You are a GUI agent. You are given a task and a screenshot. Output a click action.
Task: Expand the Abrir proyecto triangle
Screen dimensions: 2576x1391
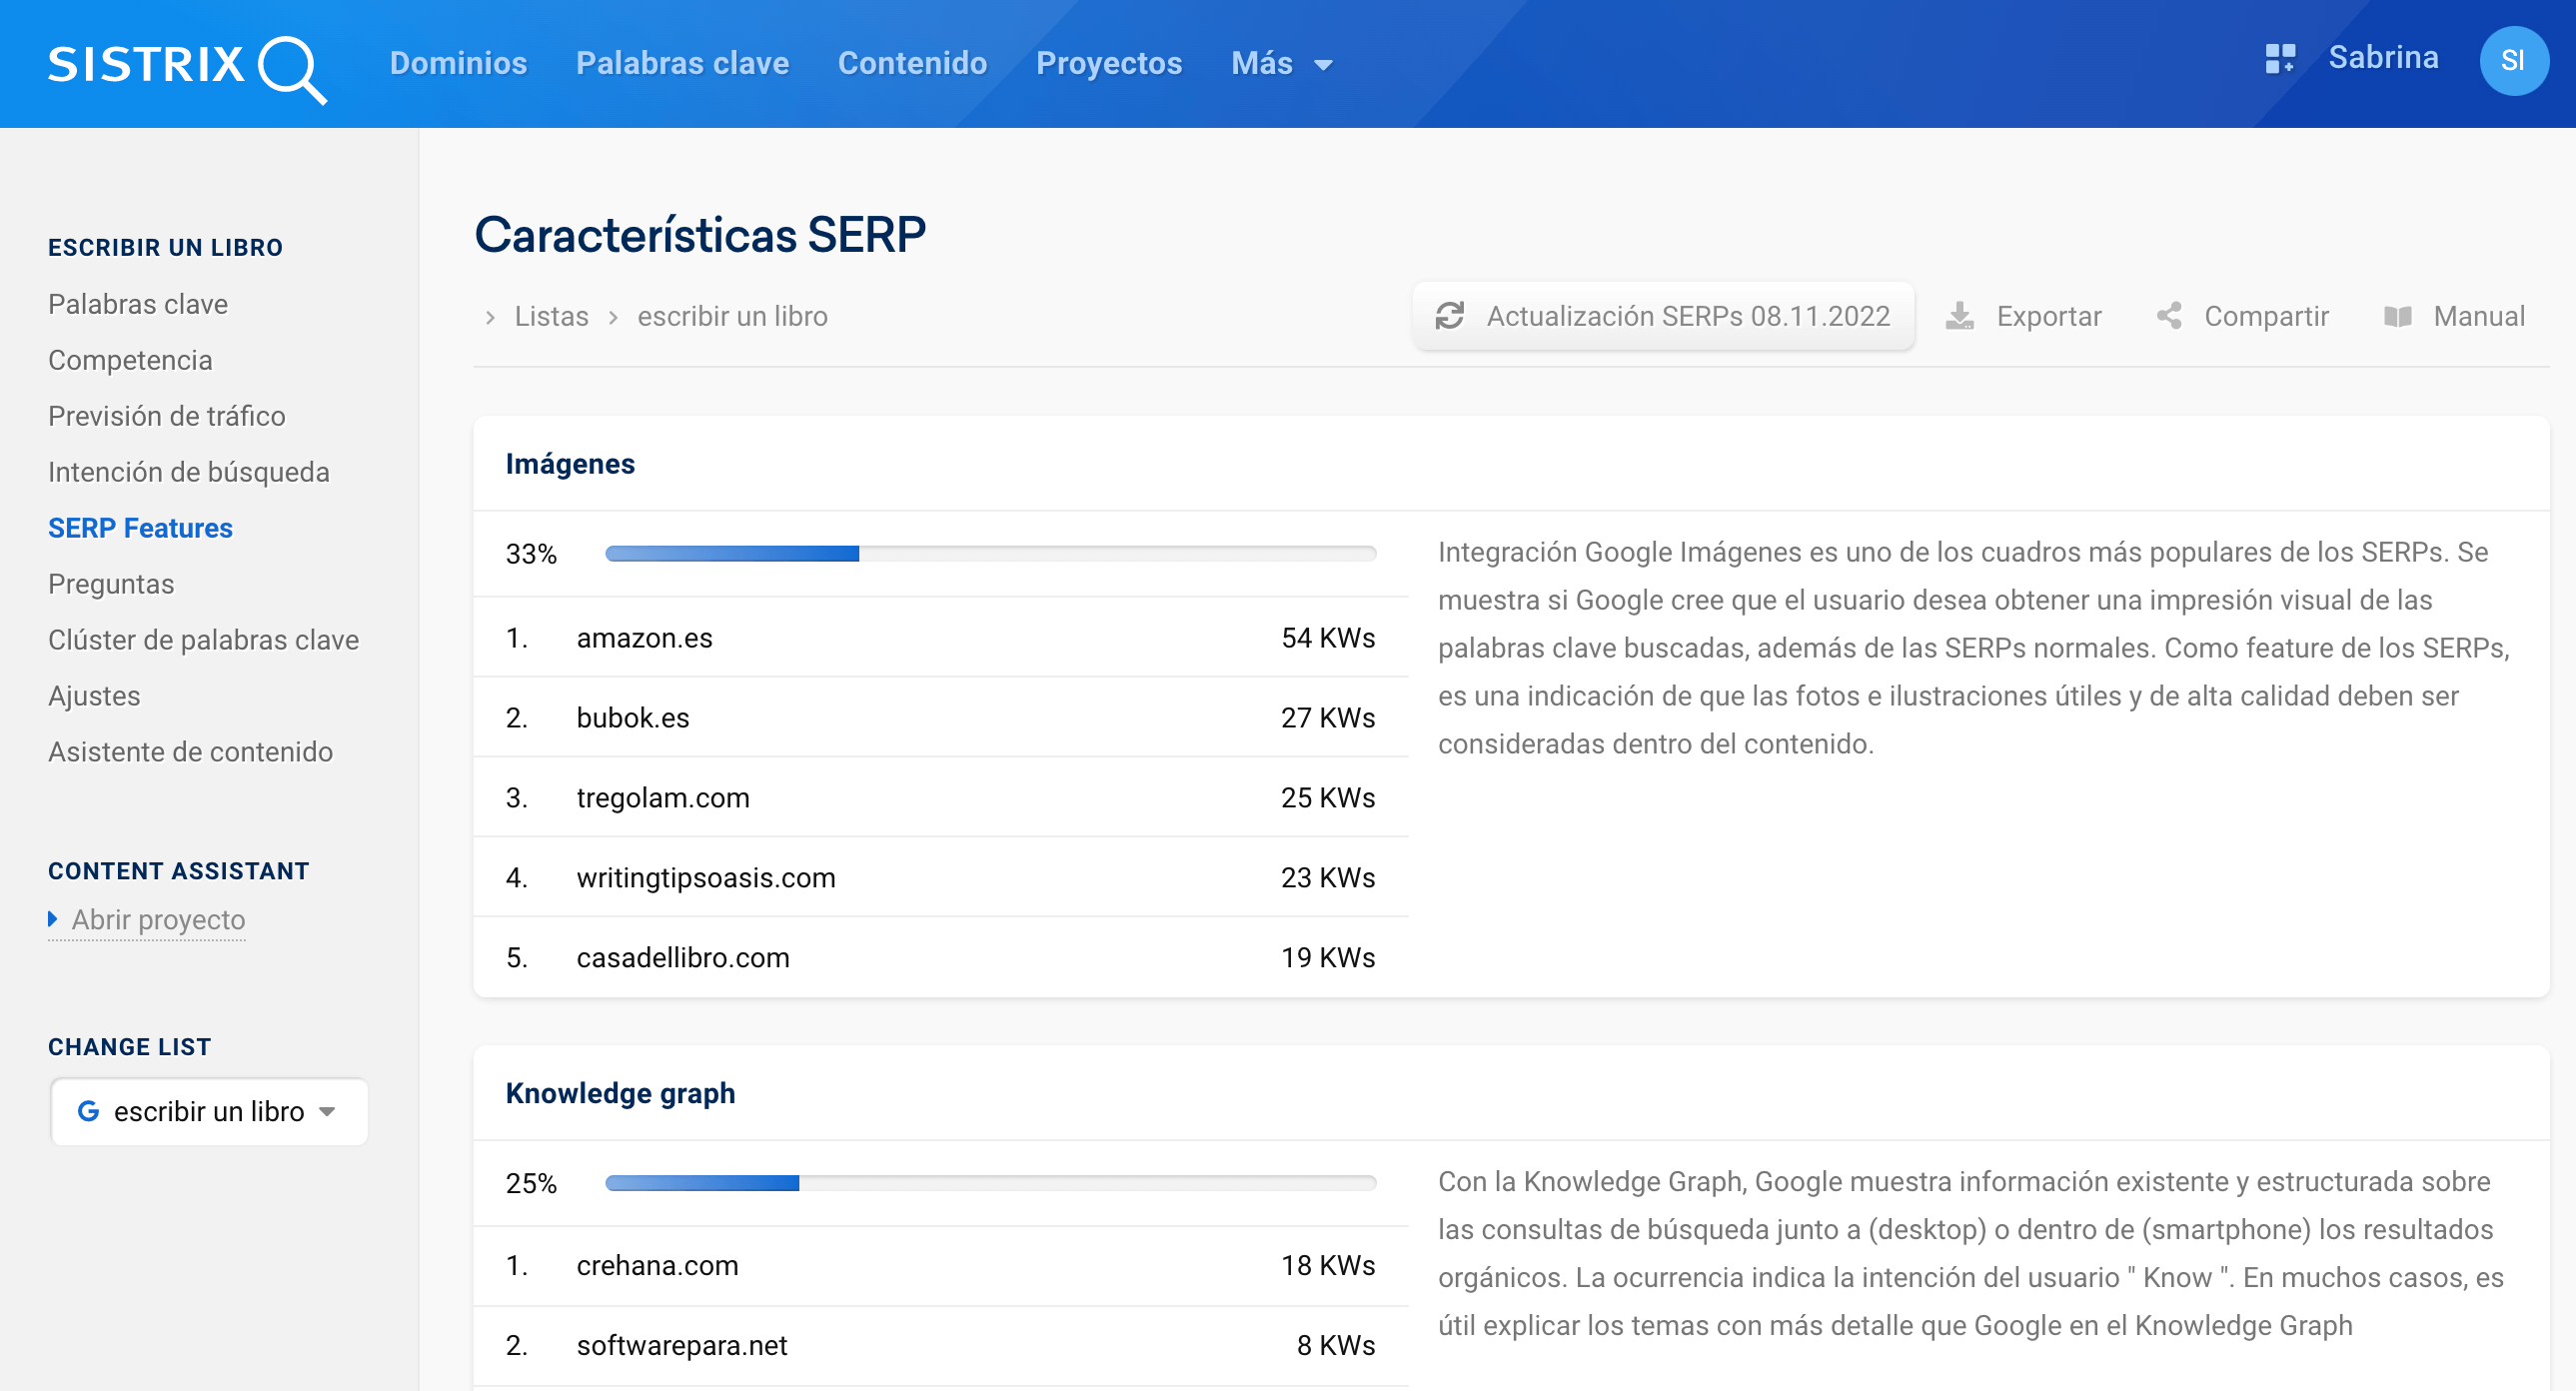[53, 918]
